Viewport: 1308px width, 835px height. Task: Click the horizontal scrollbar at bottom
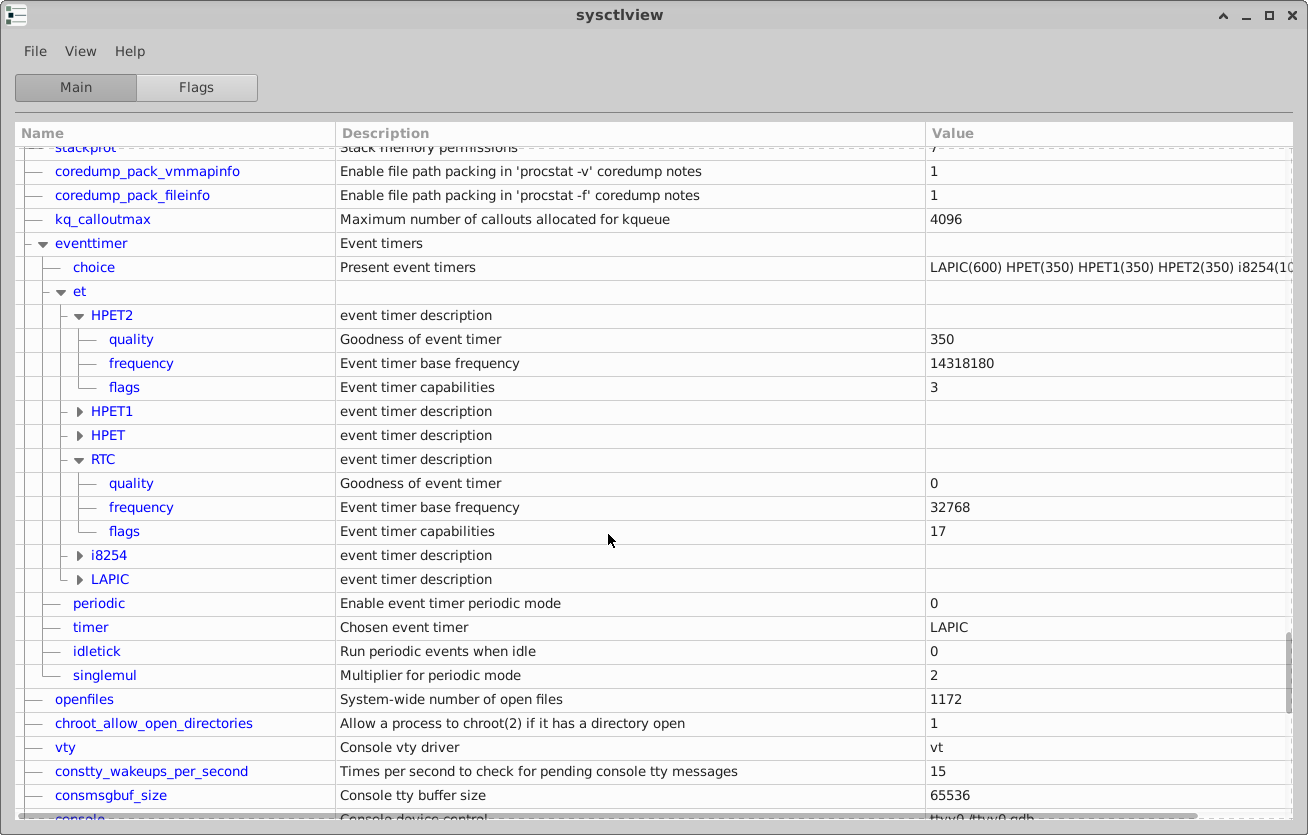pyautogui.click(x=608, y=816)
